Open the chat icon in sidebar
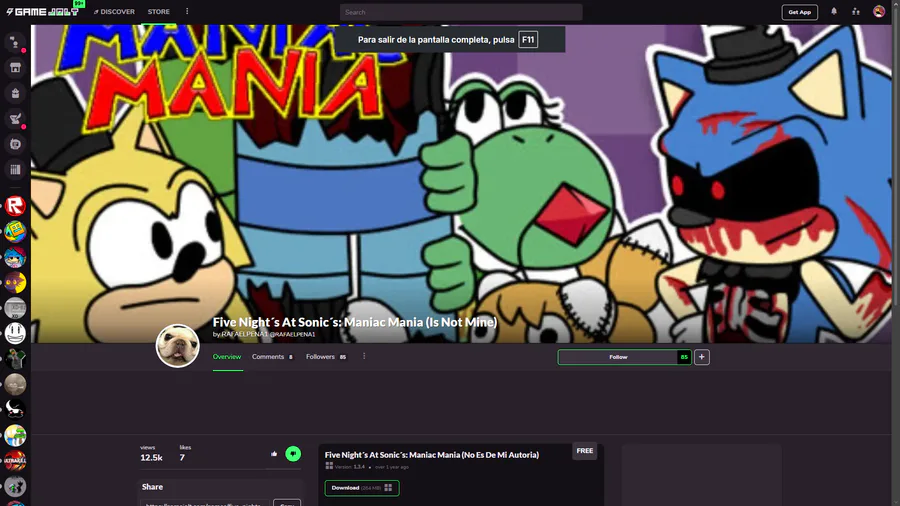 click(x=15, y=42)
